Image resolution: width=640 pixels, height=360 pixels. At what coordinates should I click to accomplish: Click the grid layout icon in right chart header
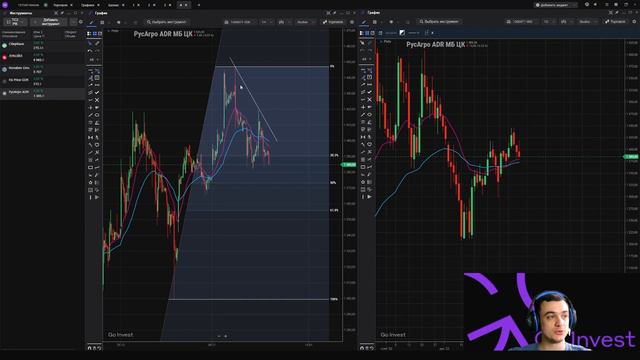[375, 22]
